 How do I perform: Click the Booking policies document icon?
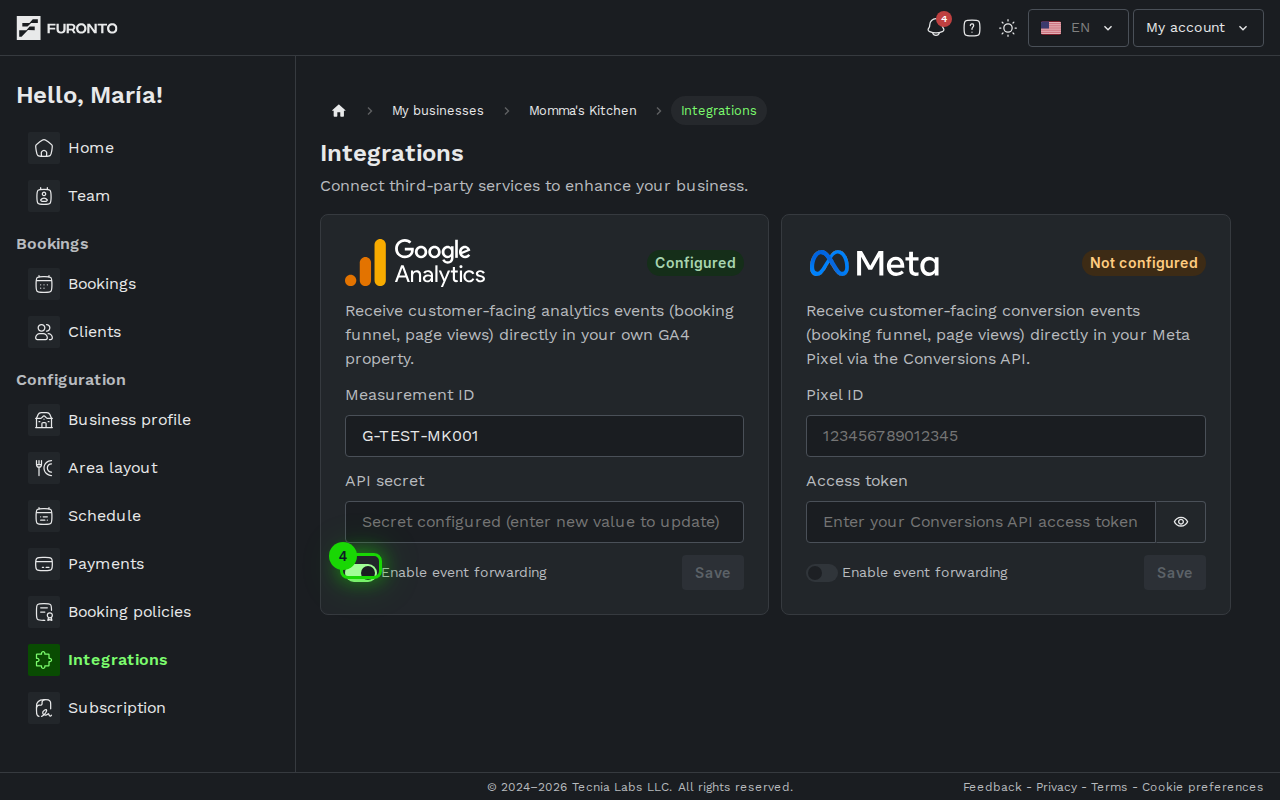(x=44, y=612)
